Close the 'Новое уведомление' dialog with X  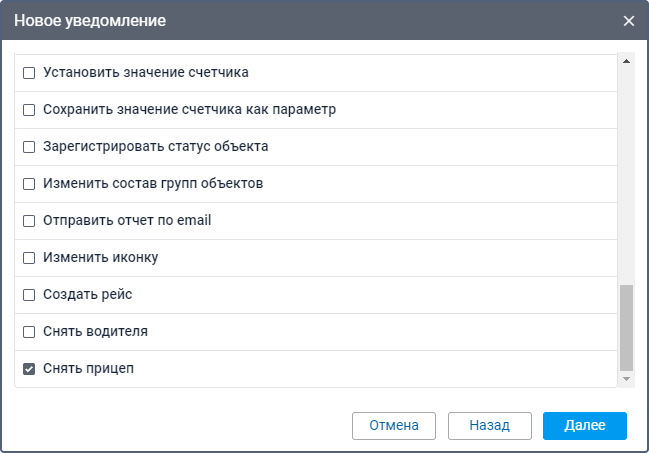(629, 21)
